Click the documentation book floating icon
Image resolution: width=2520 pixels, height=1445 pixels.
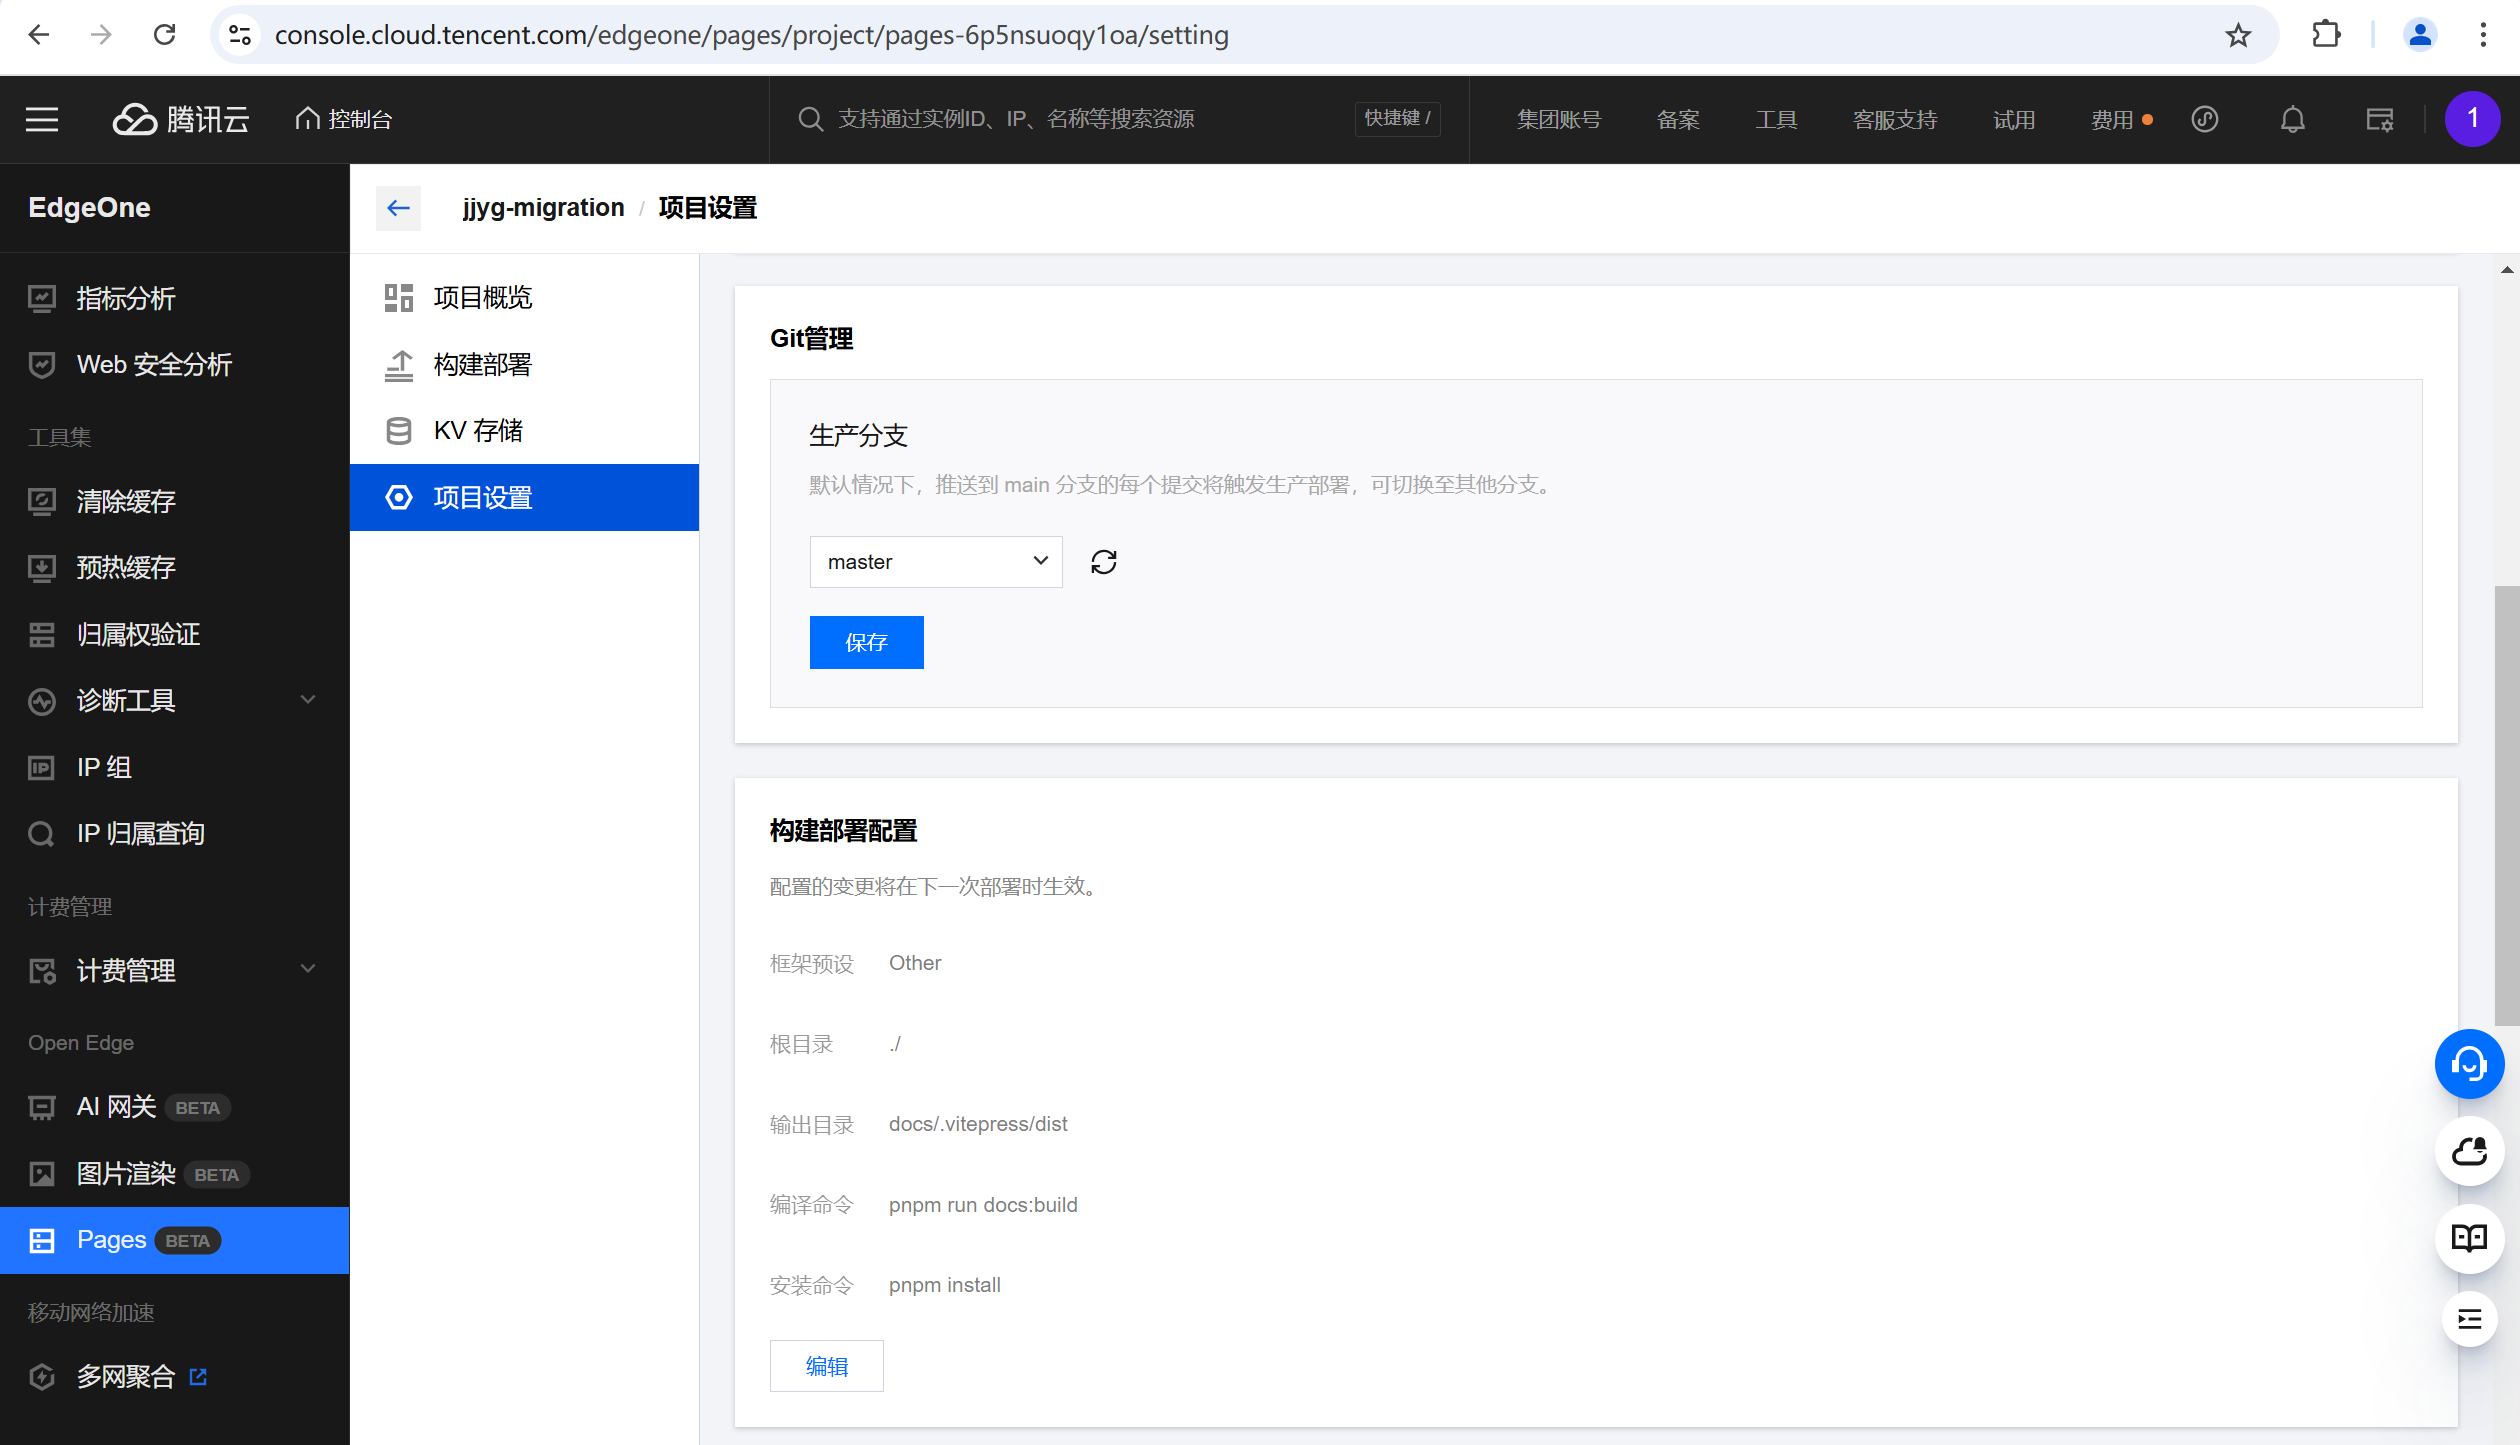click(x=2469, y=1238)
